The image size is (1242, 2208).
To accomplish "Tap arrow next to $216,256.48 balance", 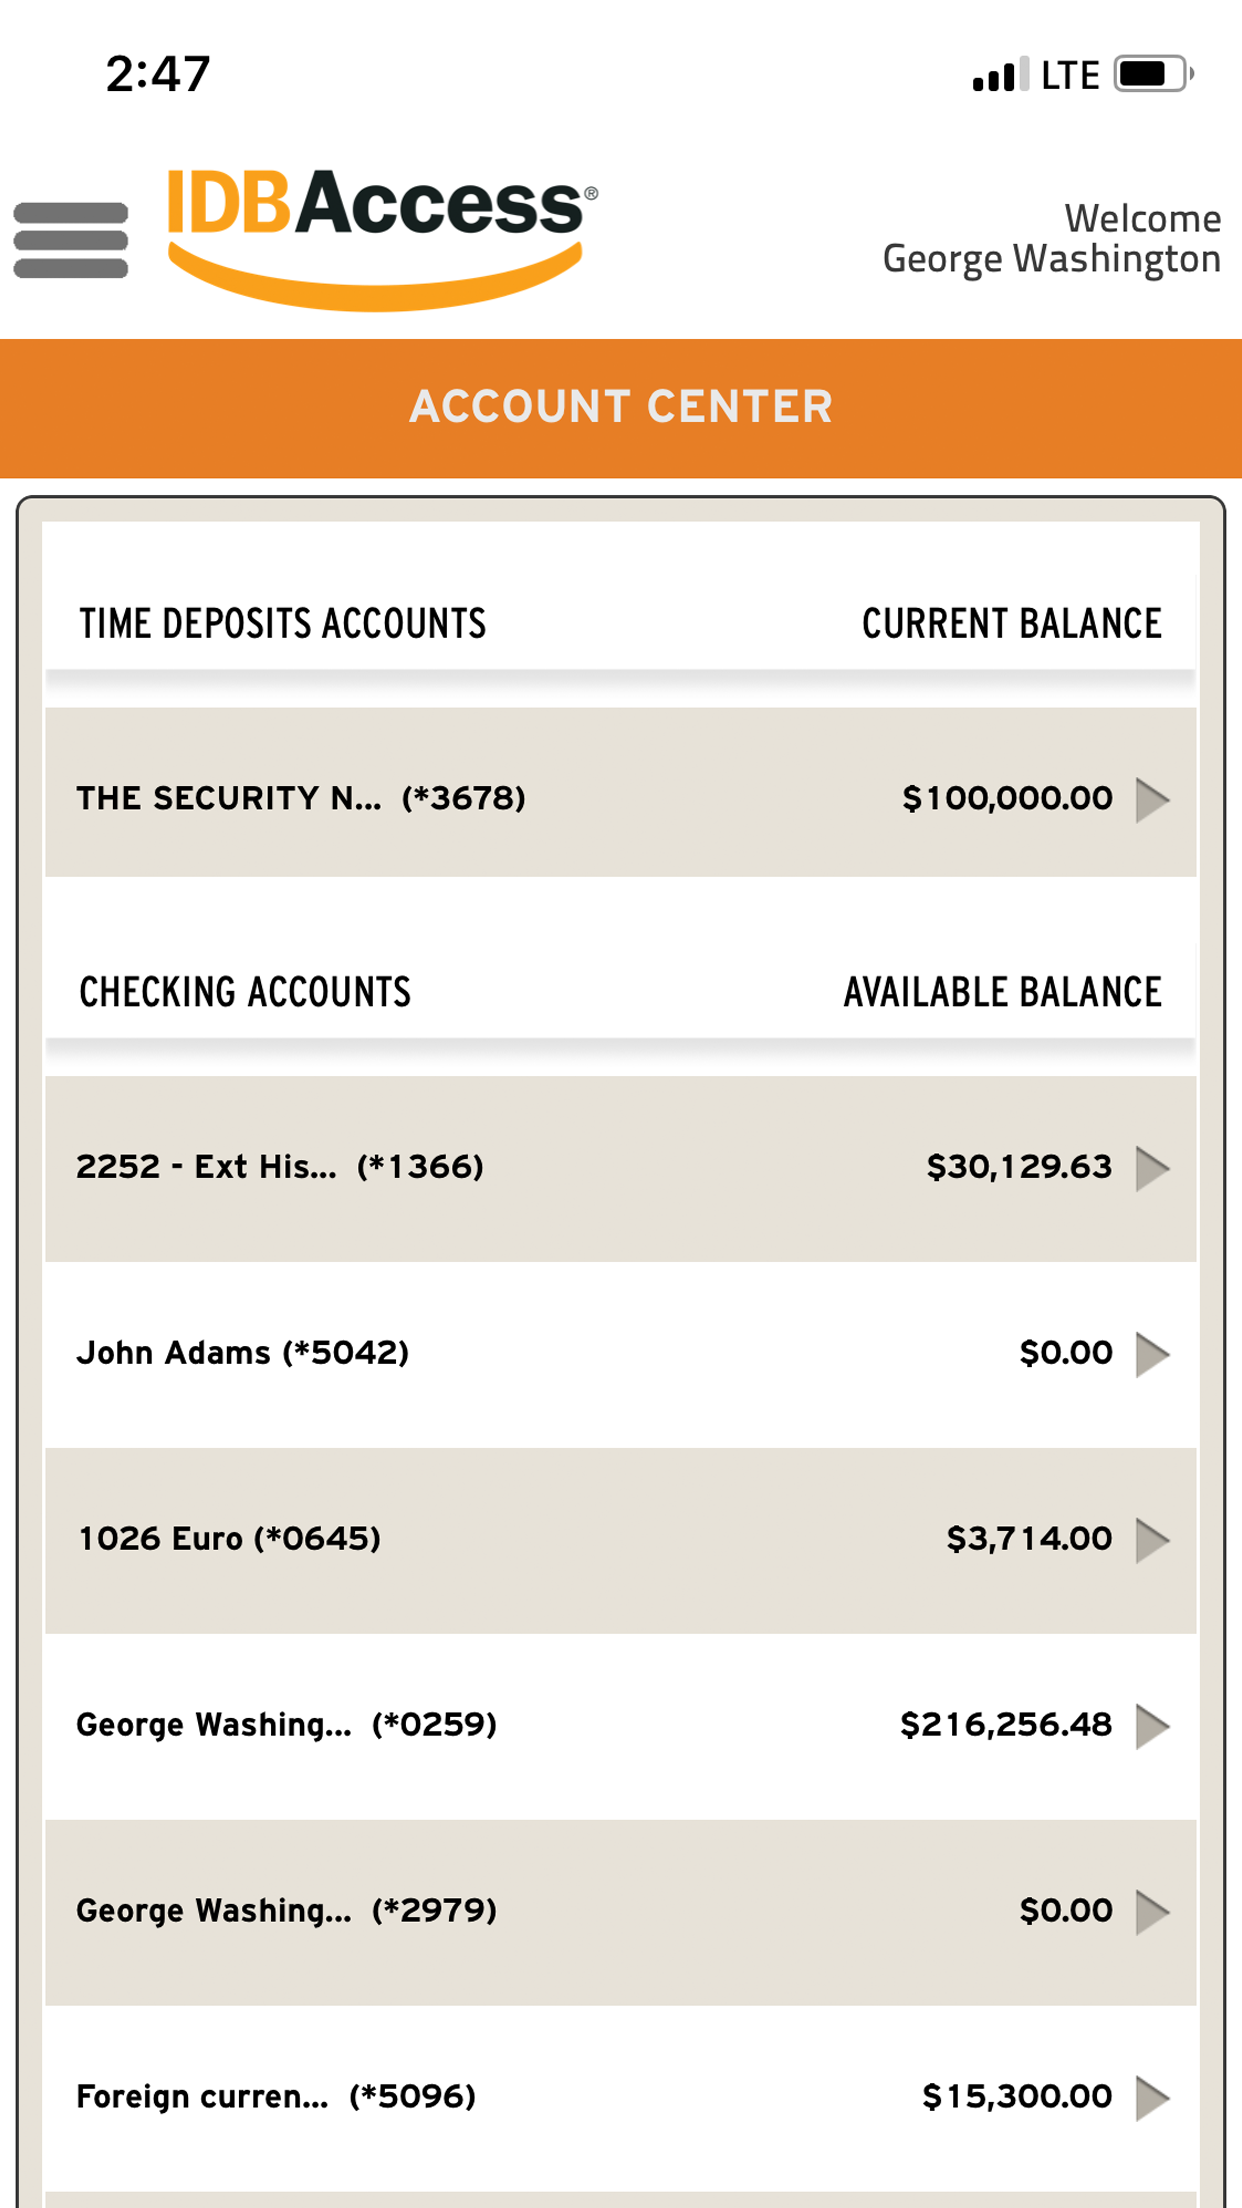I will 1153,1726.
